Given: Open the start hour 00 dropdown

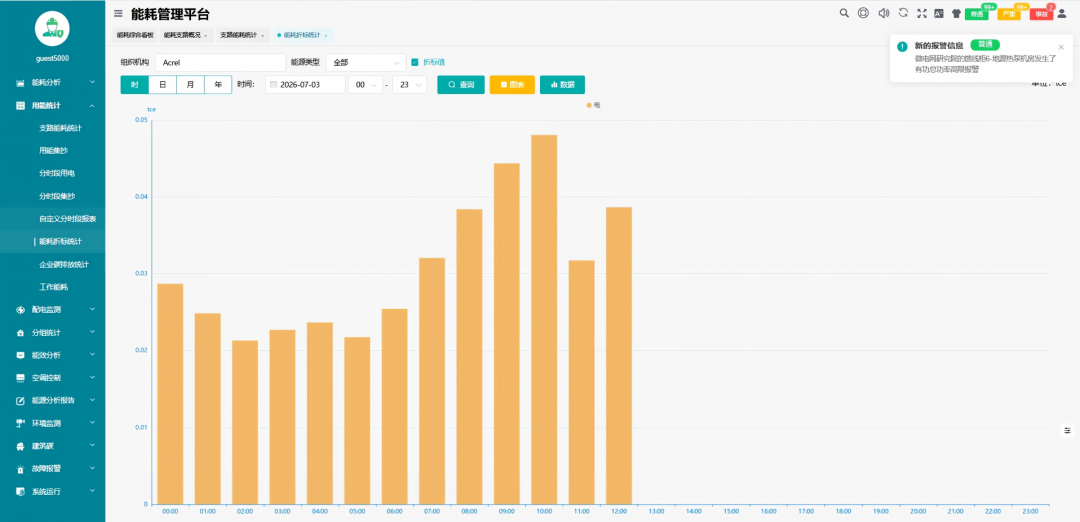Looking at the screenshot, I should [x=366, y=85].
